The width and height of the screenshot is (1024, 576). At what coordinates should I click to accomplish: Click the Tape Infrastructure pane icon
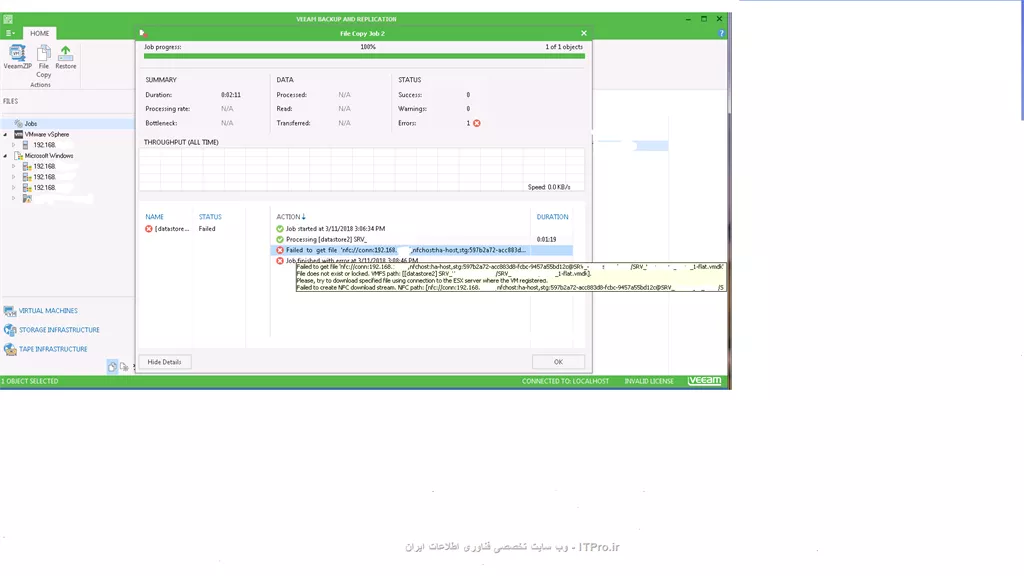[10, 349]
